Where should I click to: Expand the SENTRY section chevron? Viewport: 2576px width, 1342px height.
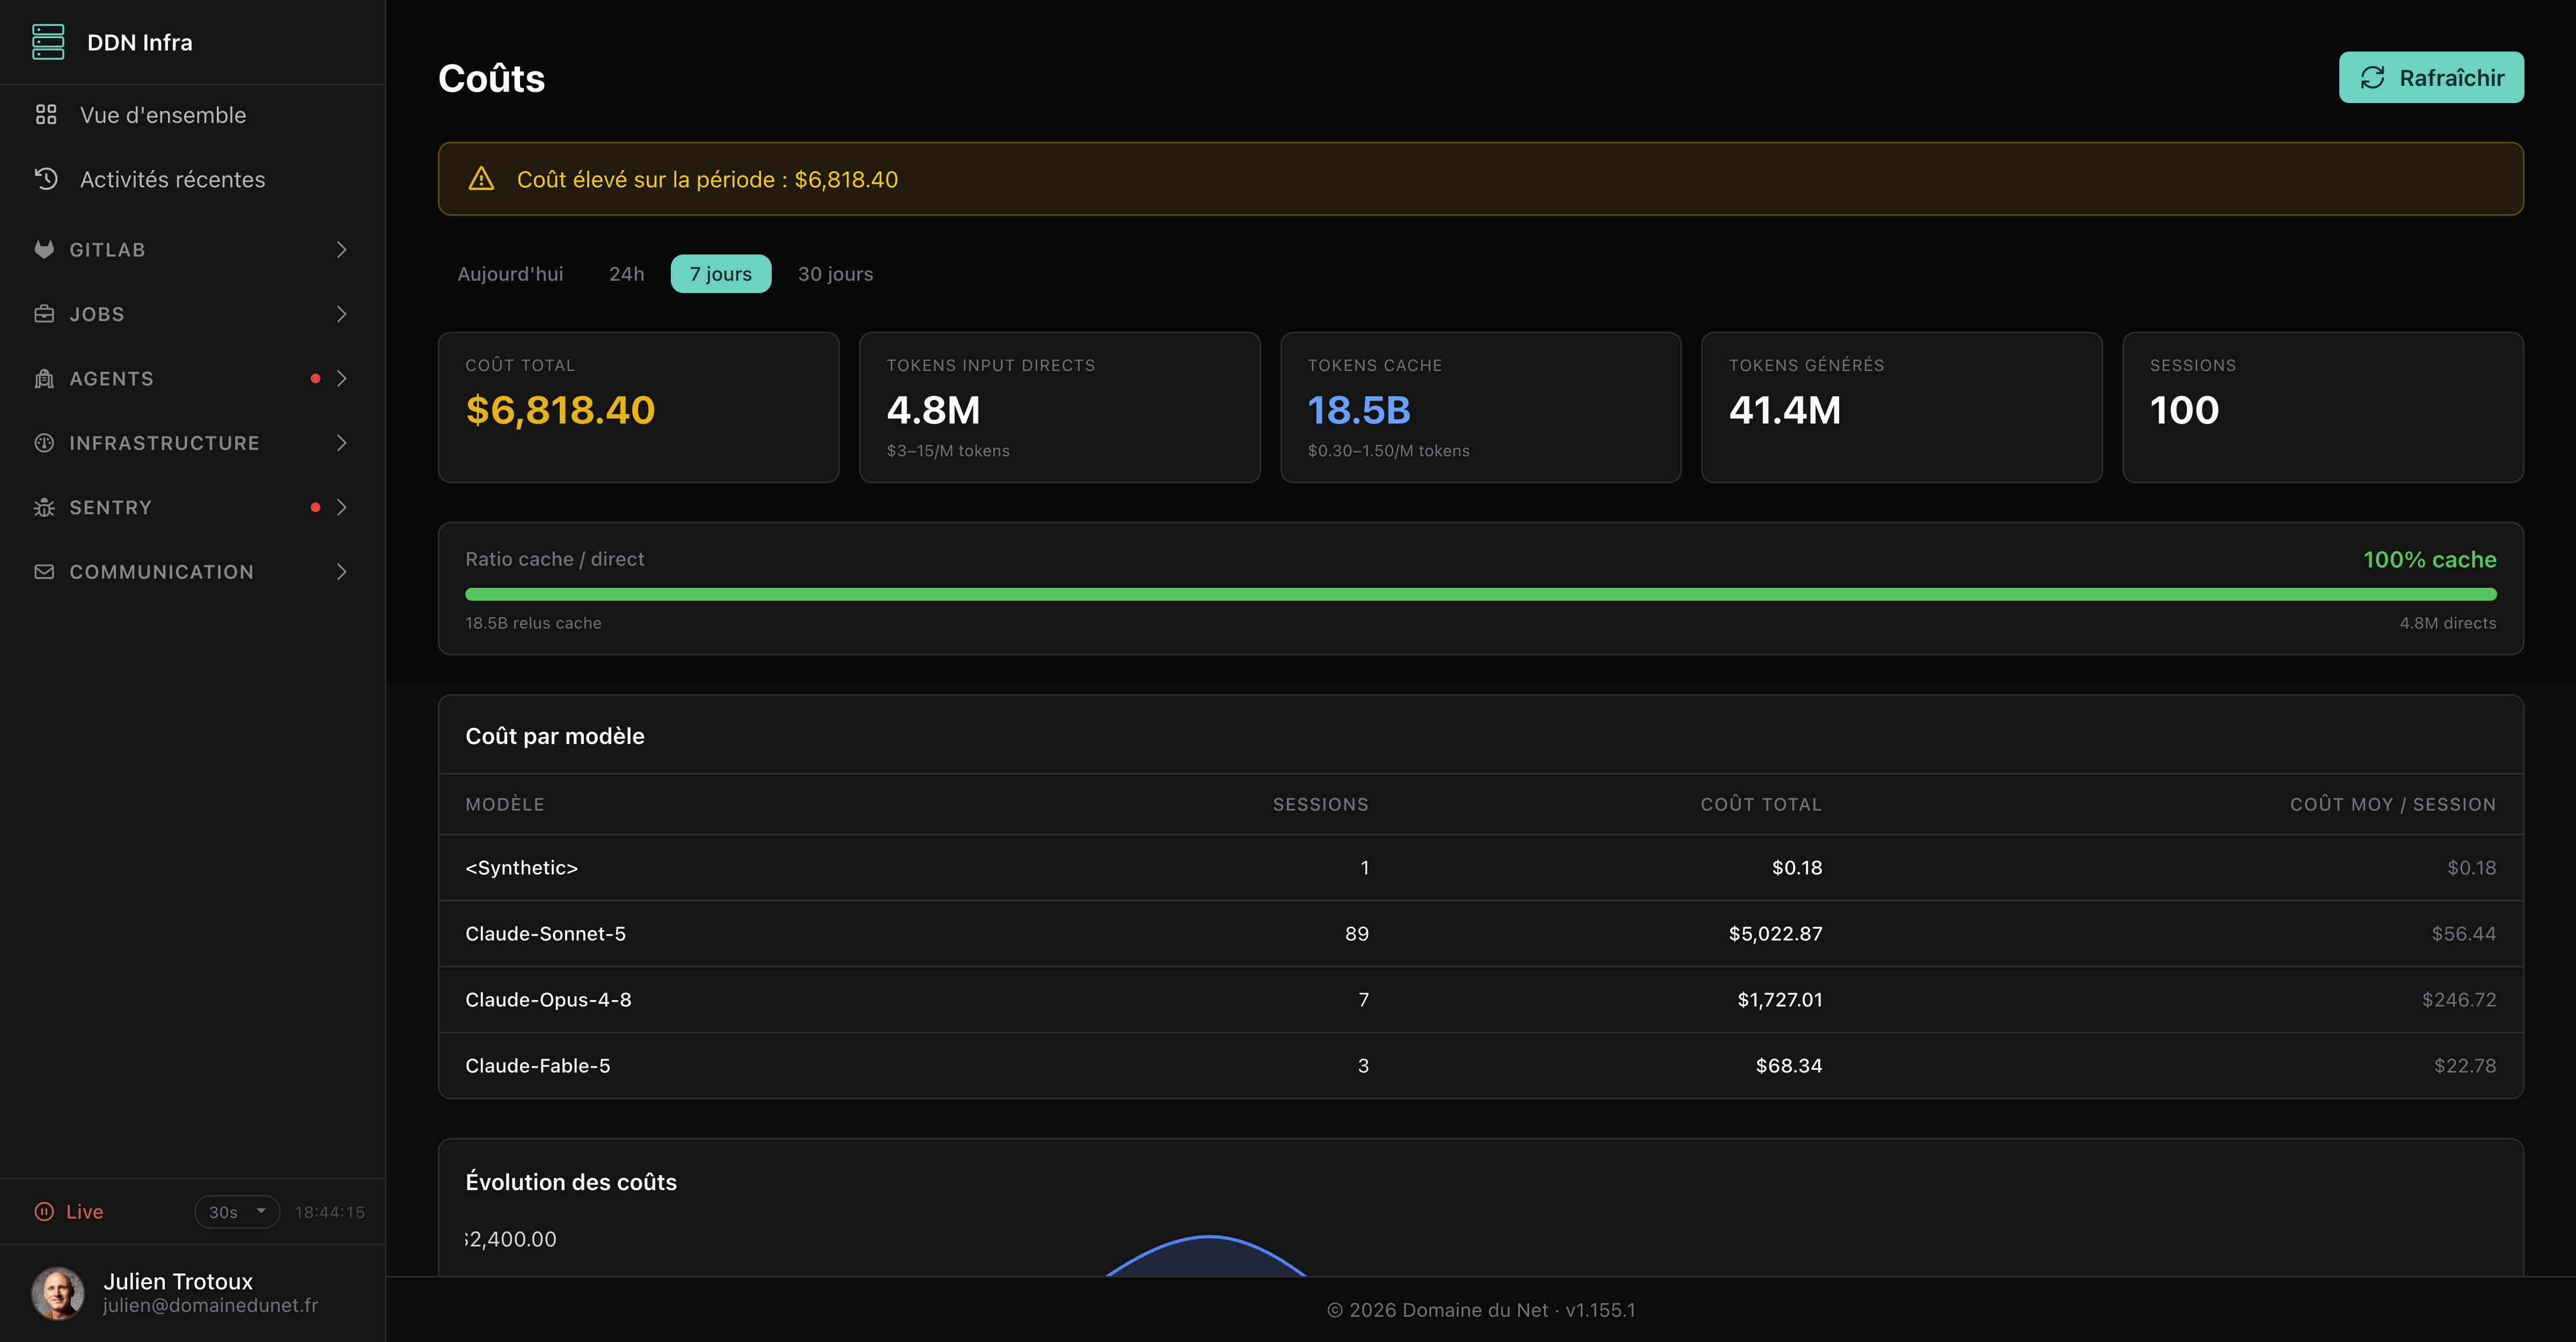click(x=342, y=507)
